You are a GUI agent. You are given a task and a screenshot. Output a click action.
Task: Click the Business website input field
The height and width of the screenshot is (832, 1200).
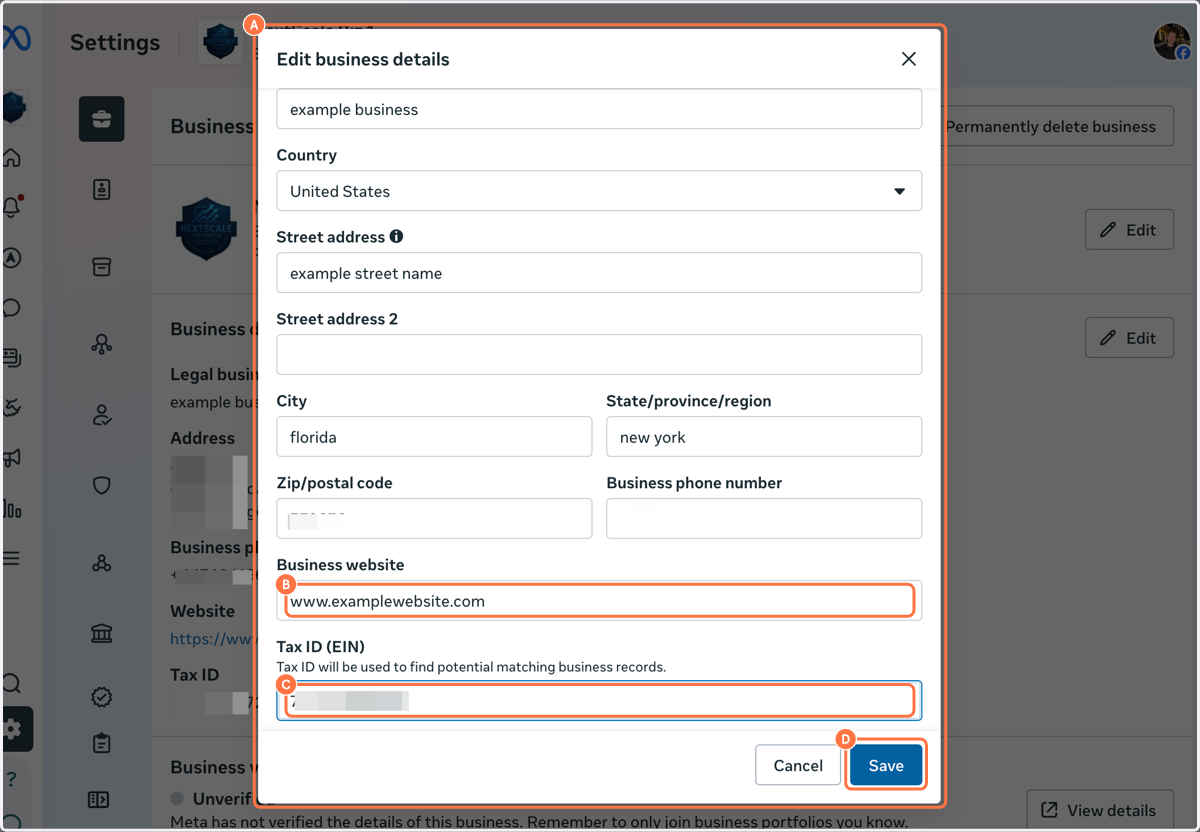click(599, 601)
